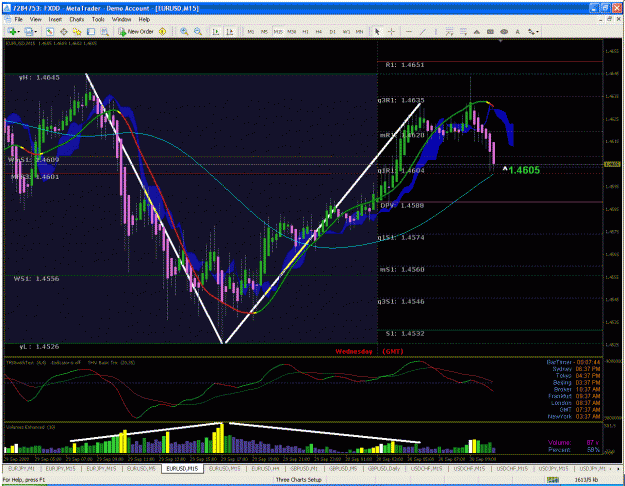Toggle the Navigator window star icon

pyautogui.click(x=77, y=31)
